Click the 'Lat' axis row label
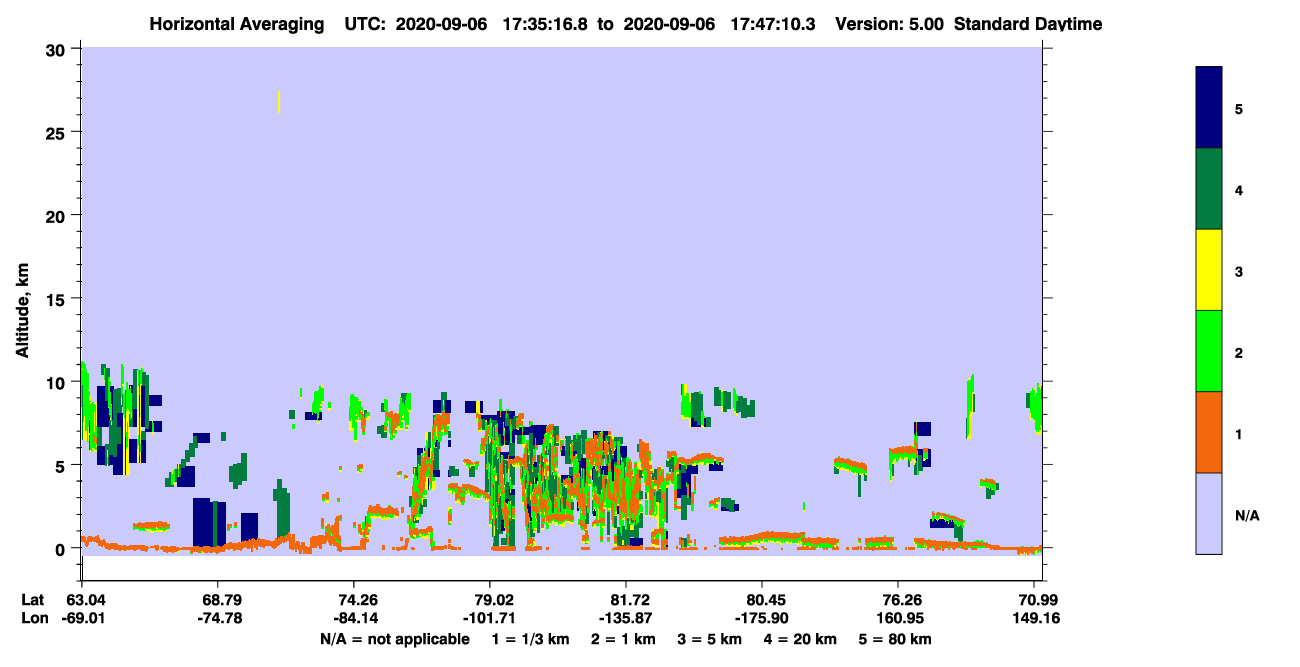The height and width of the screenshot is (667, 1300). 33,600
